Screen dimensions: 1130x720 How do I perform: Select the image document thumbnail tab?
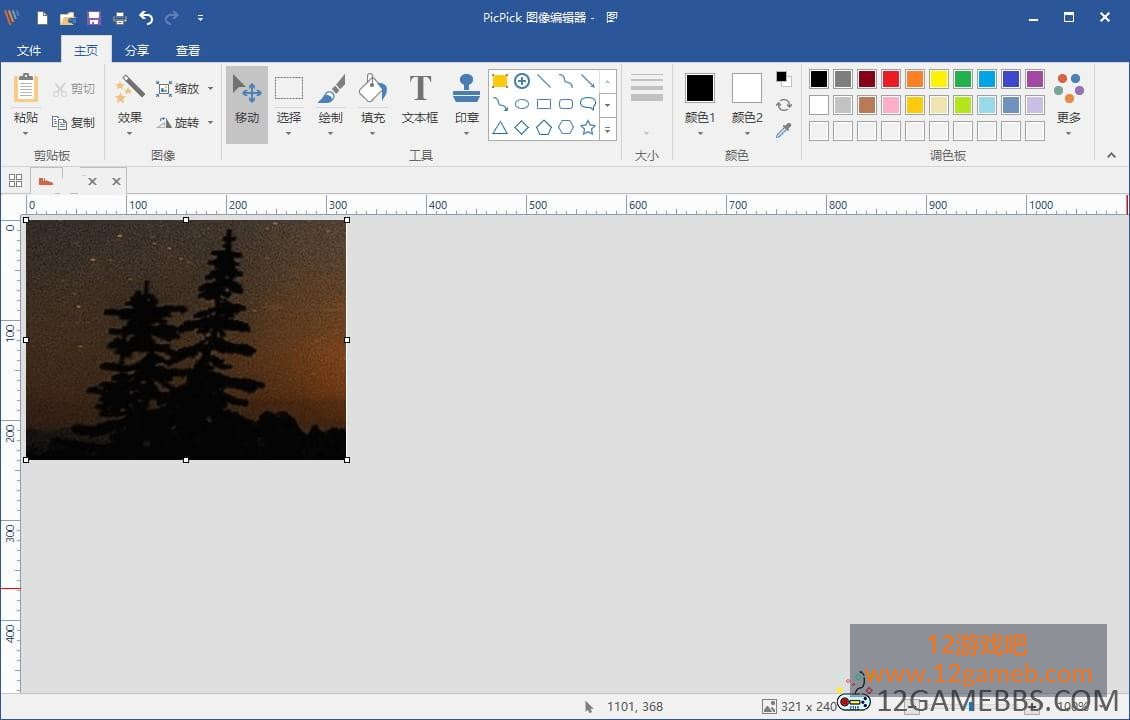pos(46,181)
